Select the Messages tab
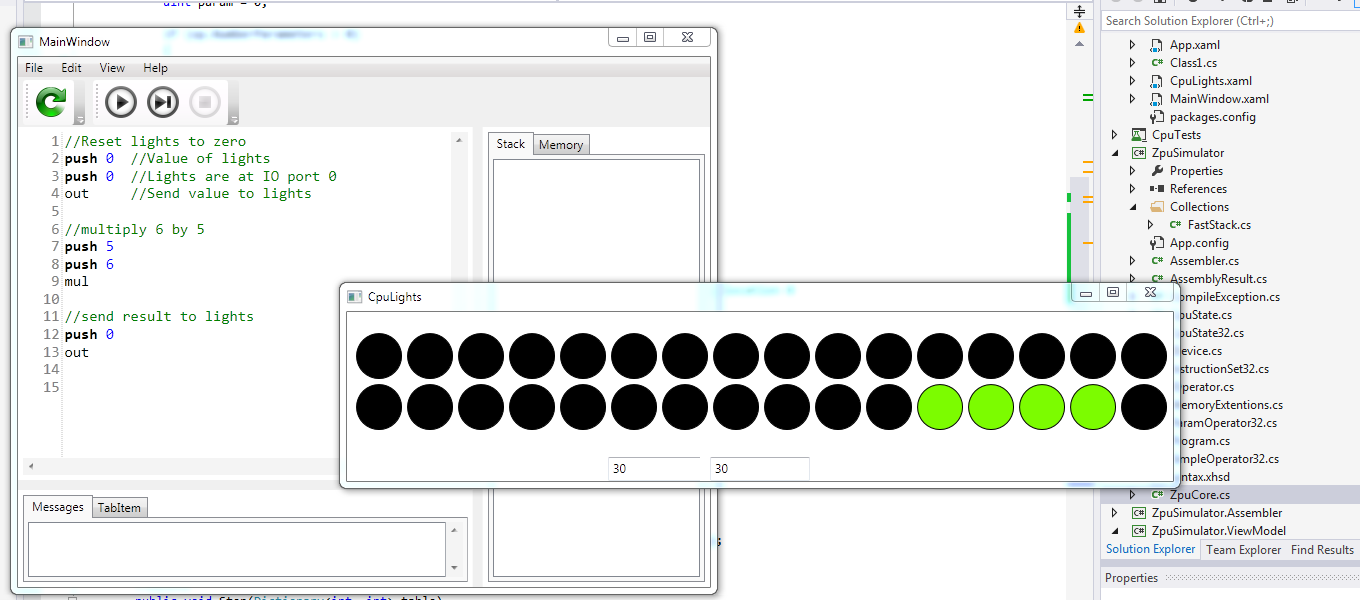 pos(58,507)
